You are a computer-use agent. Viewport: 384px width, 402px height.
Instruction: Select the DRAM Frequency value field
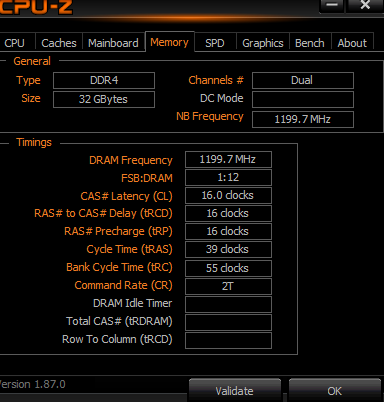228,159
